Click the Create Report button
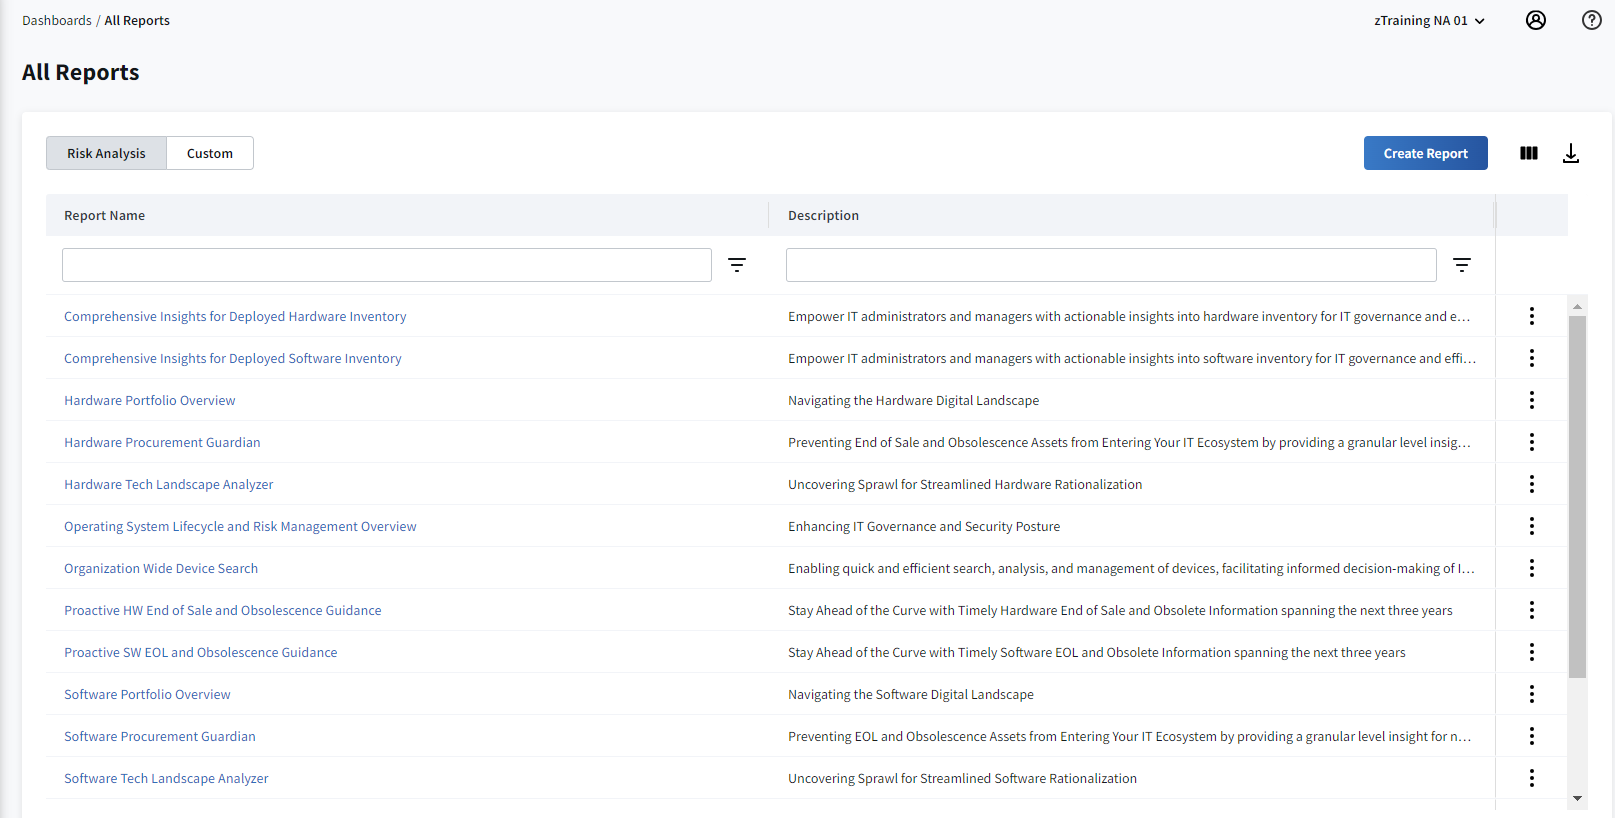Screen dimensions: 1615x818 [x=1426, y=153]
